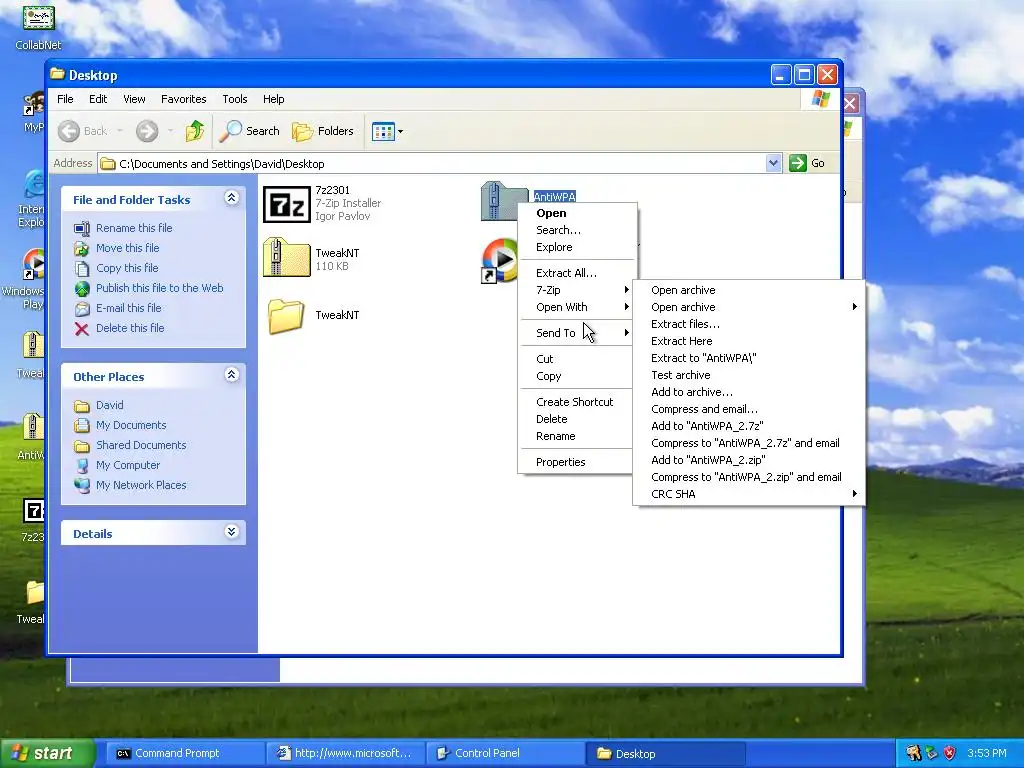Go up one folder level
The width and height of the screenshot is (1024, 768).
click(195, 131)
